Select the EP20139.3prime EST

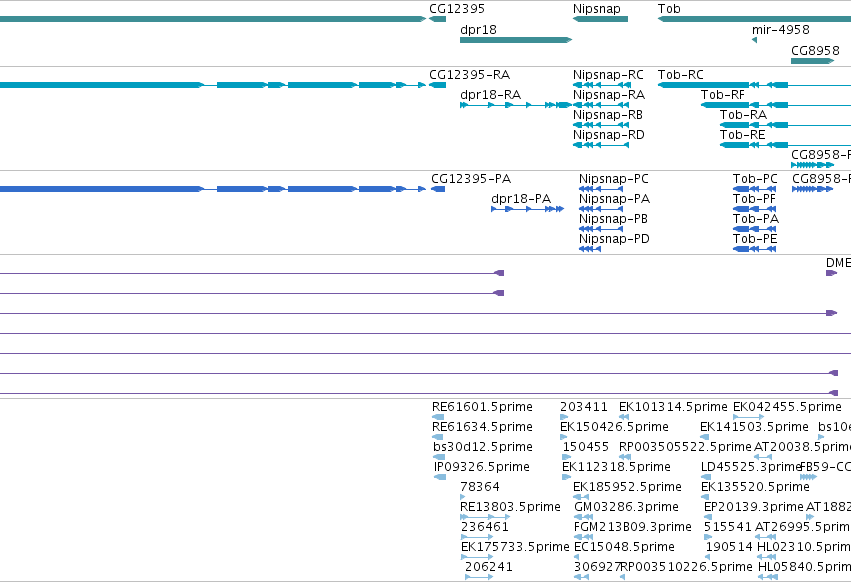click(708, 517)
